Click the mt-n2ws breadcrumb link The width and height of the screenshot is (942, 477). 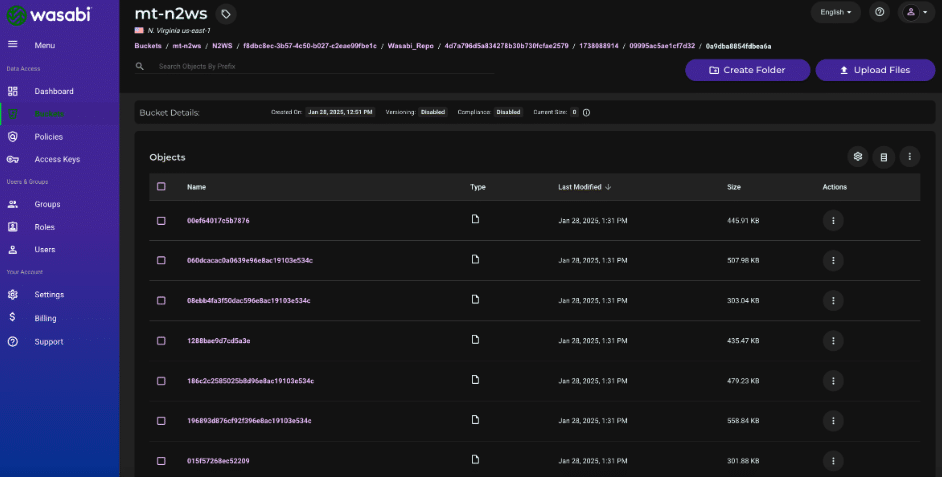point(187,46)
